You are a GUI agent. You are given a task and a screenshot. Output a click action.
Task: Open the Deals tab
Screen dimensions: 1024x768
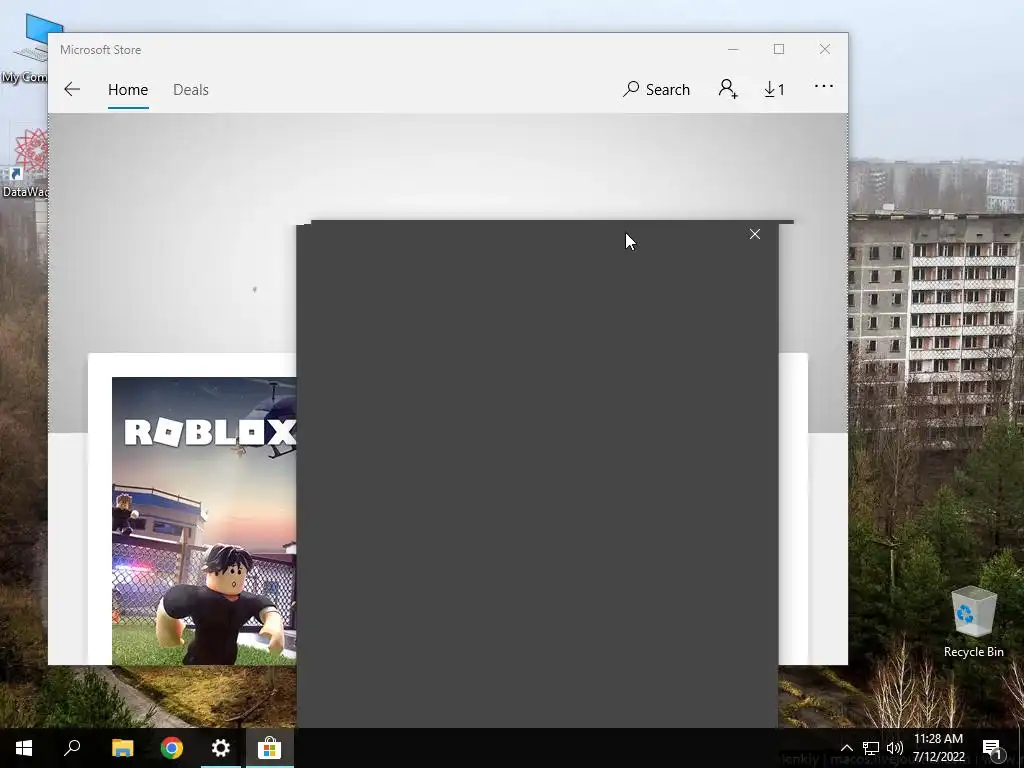191,89
